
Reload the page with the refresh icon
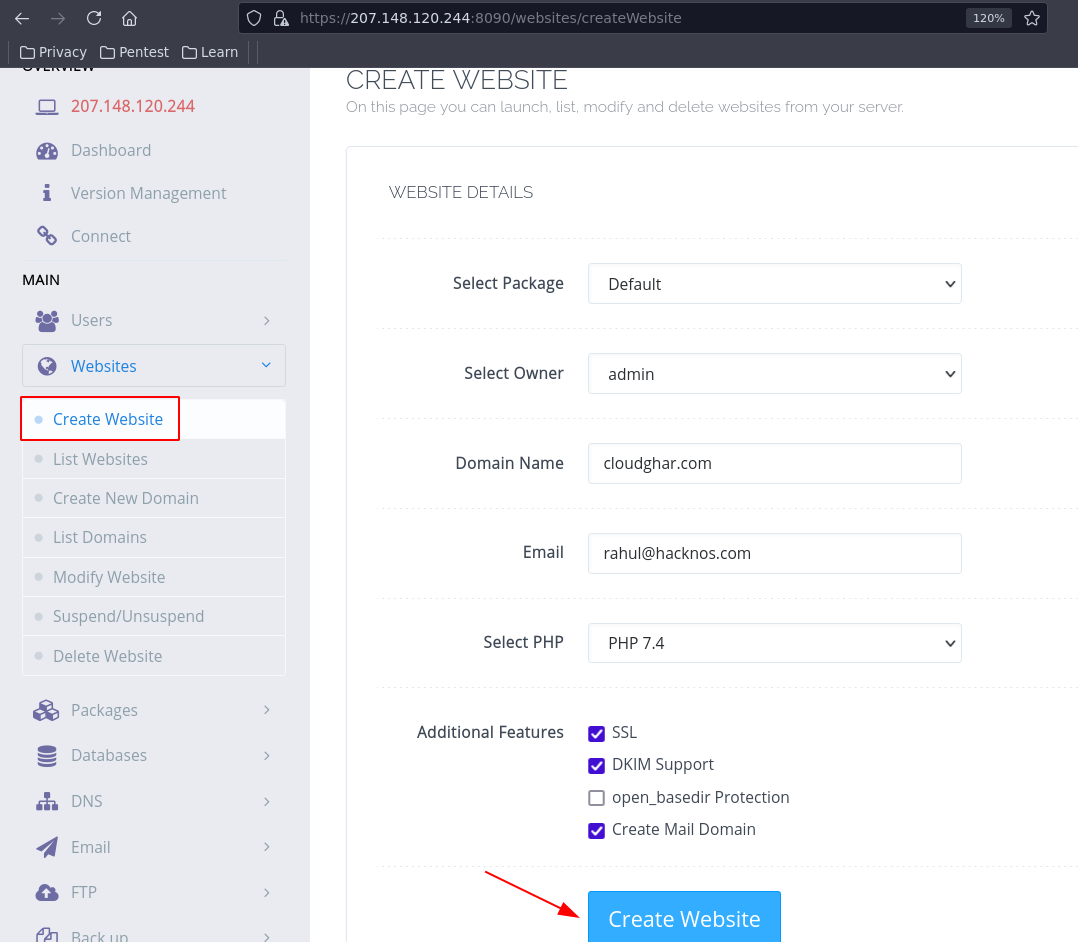coord(94,19)
